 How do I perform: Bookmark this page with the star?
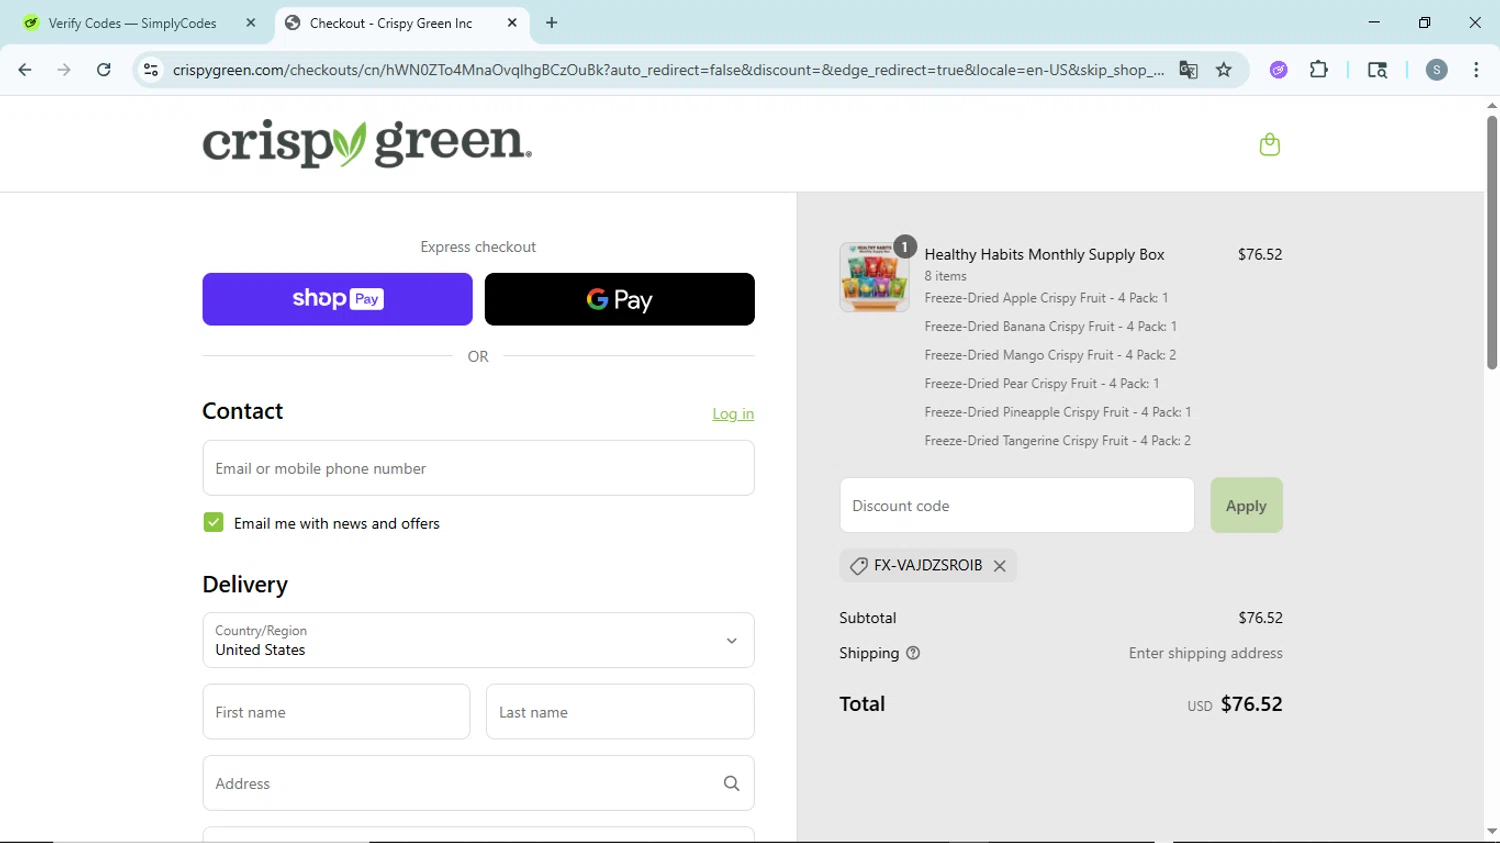pos(1223,70)
